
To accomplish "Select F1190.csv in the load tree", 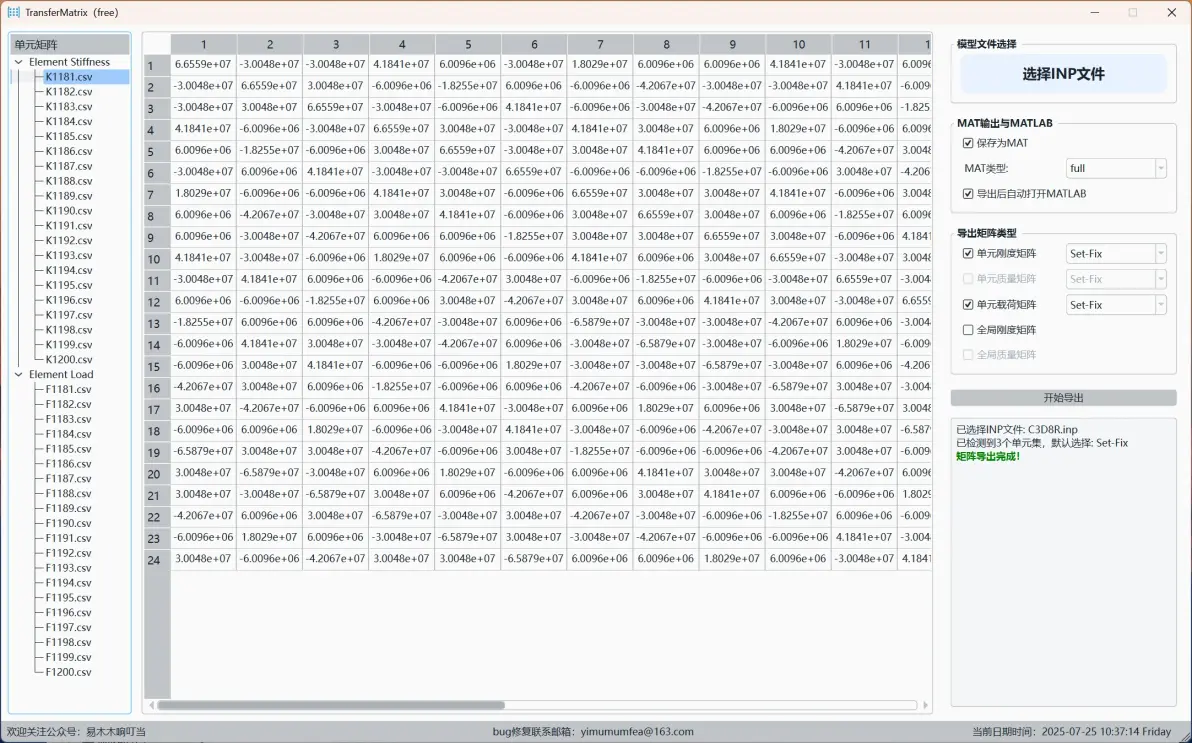I will [68, 523].
